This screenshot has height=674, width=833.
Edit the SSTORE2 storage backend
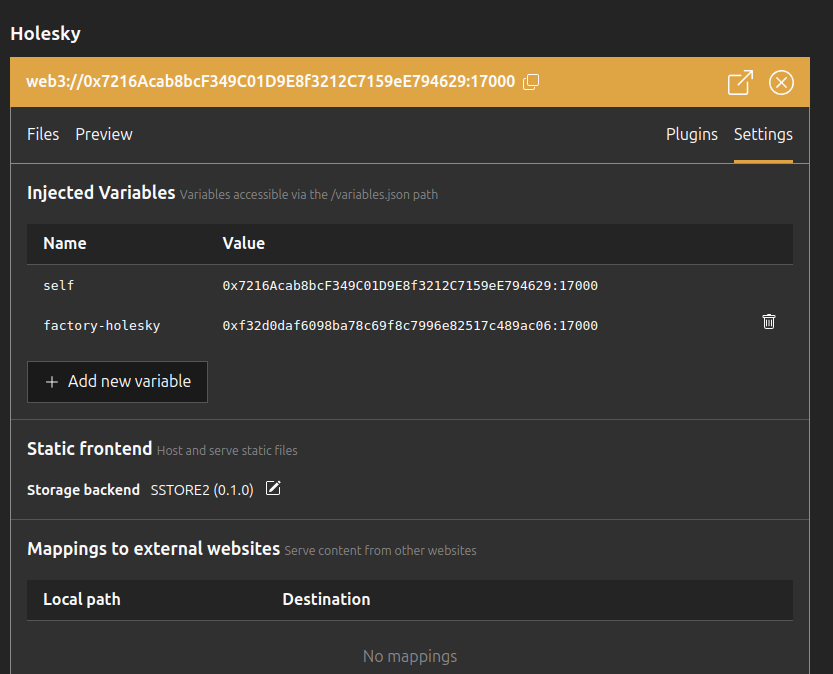273,488
